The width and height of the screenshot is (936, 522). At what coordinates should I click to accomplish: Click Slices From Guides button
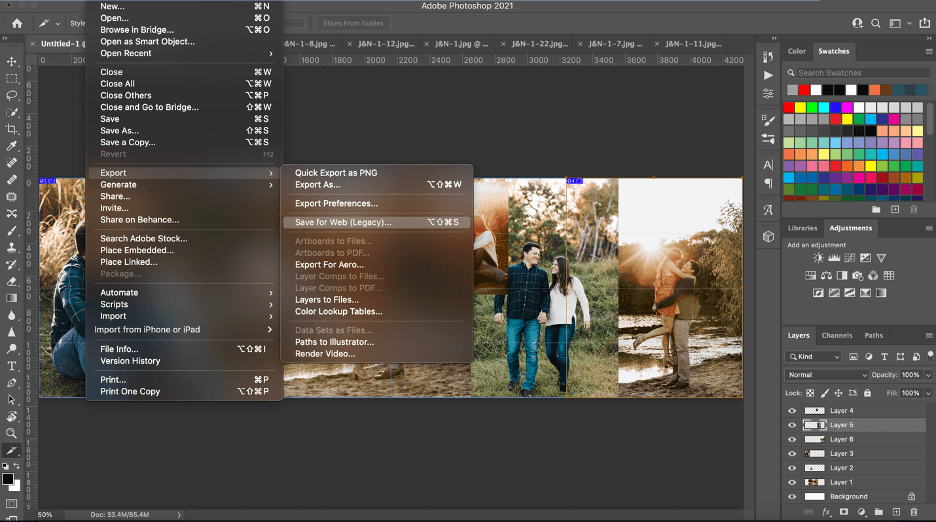pyautogui.click(x=353, y=23)
